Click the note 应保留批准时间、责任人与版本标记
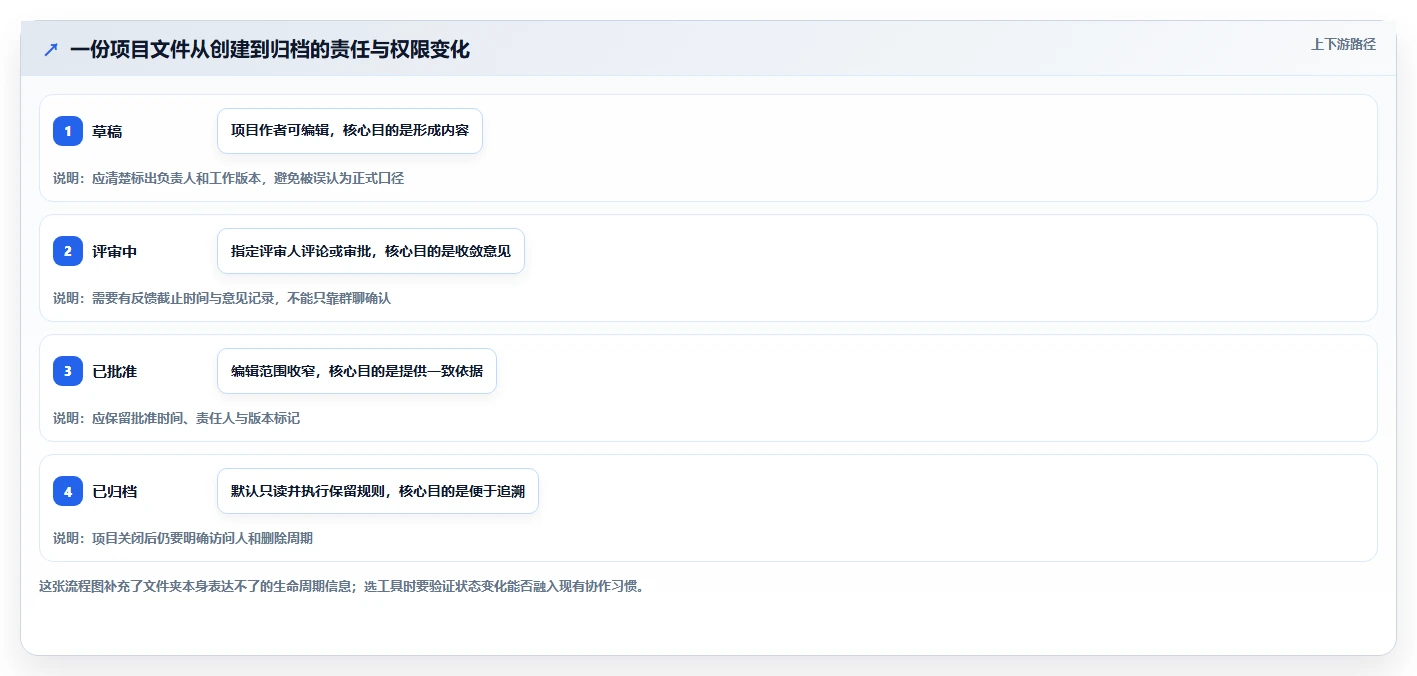1417x676 pixels. coord(176,418)
